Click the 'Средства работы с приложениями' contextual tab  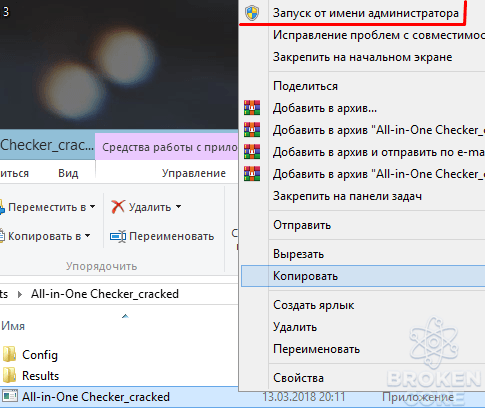[x=167, y=147]
